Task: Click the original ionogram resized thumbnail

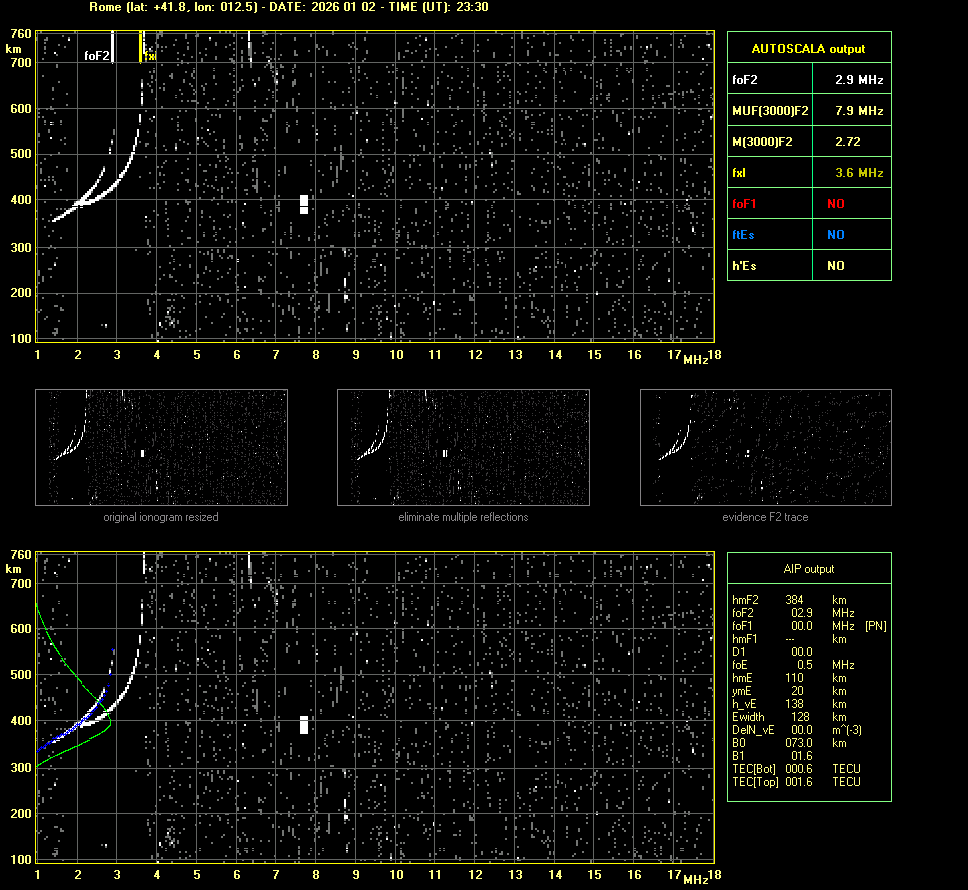Action: 161,447
